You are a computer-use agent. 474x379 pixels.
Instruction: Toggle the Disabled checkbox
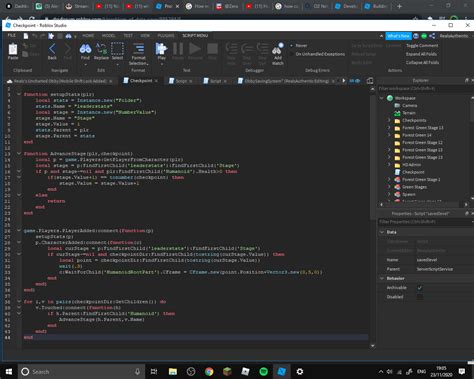[420, 297]
